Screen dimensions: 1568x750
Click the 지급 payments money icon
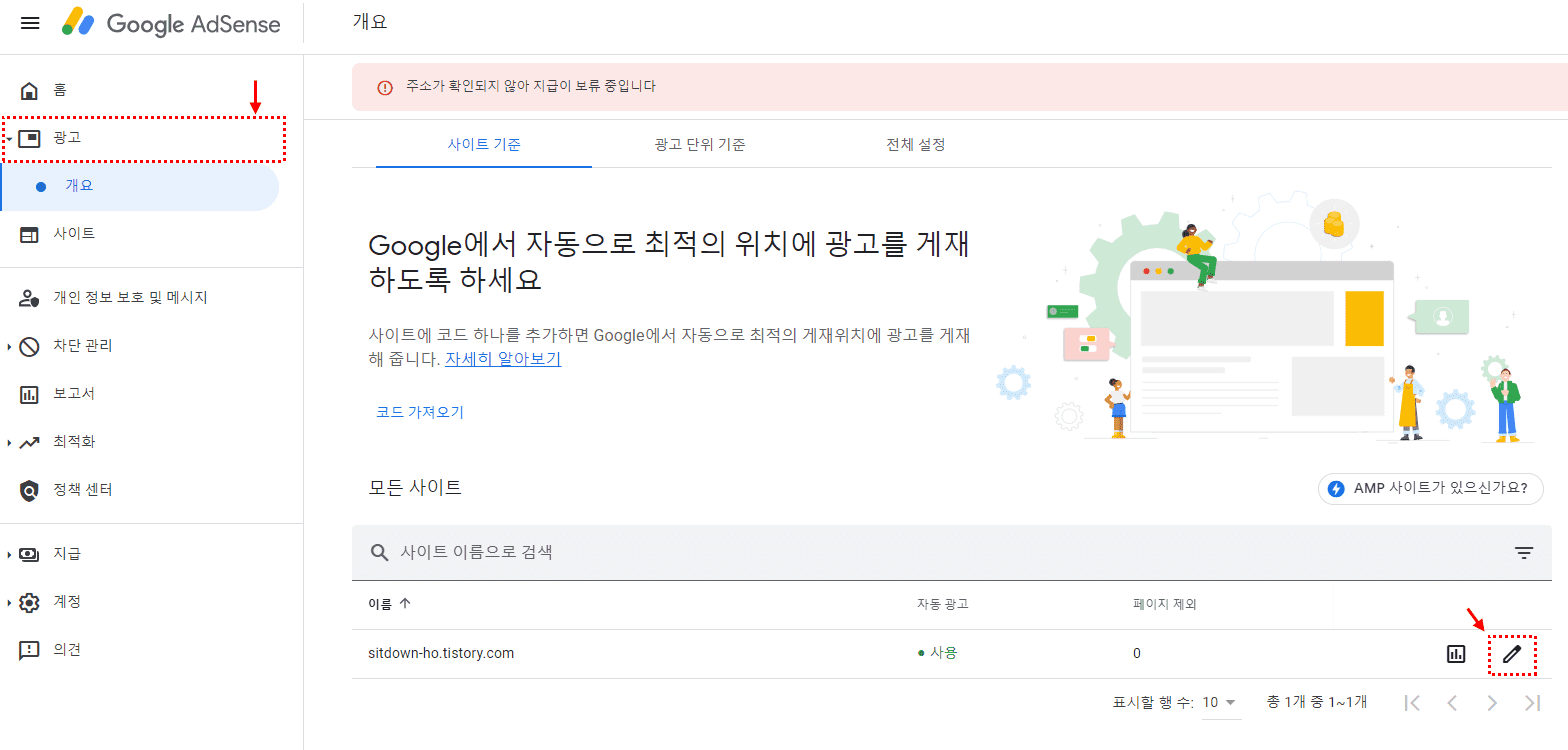pos(30,554)
